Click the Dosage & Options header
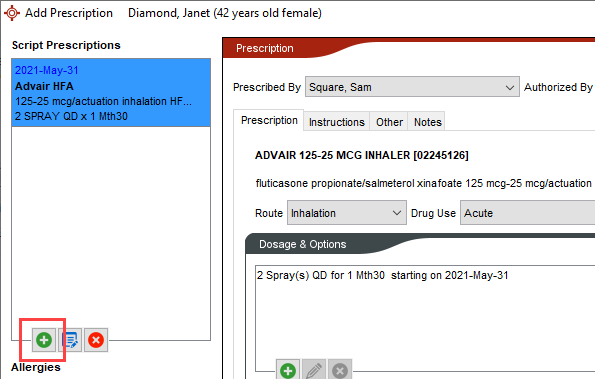 [x=302, y=244]
